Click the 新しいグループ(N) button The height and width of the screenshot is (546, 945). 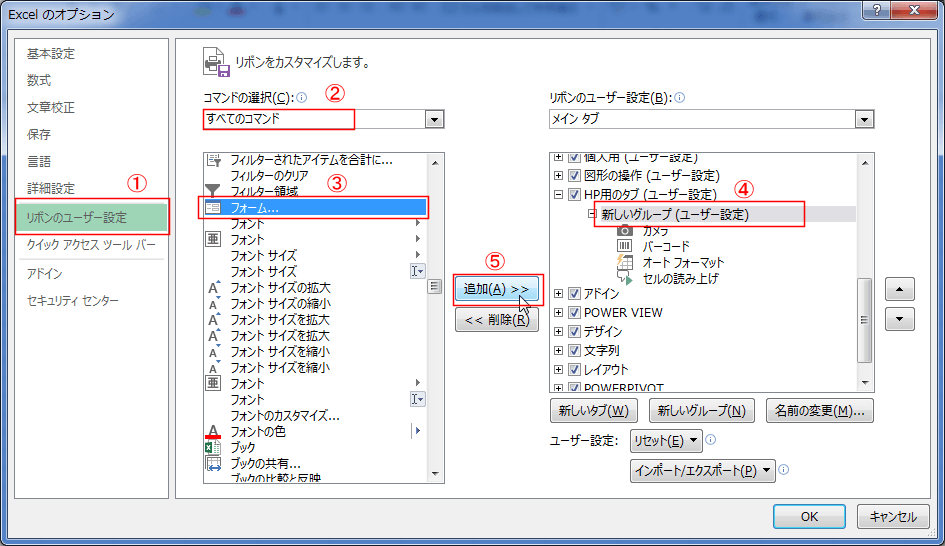click(x=702, y=411)
